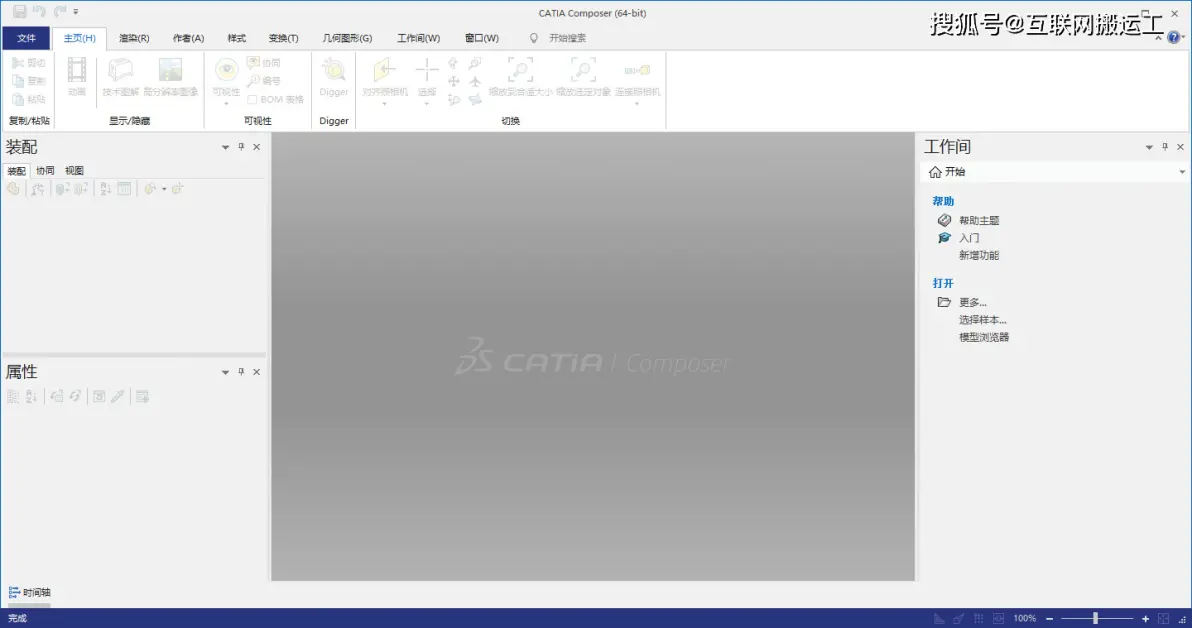Open the 装配 panel options dropdown arrow
The image size is (1192, 628).
225,147
